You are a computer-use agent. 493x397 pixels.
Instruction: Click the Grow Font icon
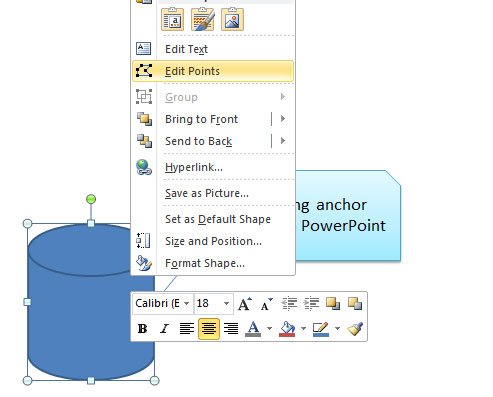coord(245,304)
